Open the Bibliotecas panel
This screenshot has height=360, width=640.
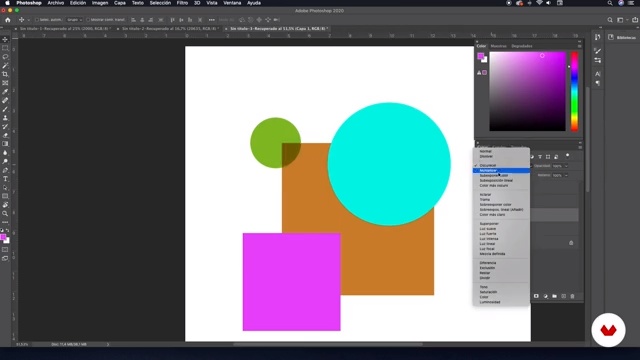point(622,38)
